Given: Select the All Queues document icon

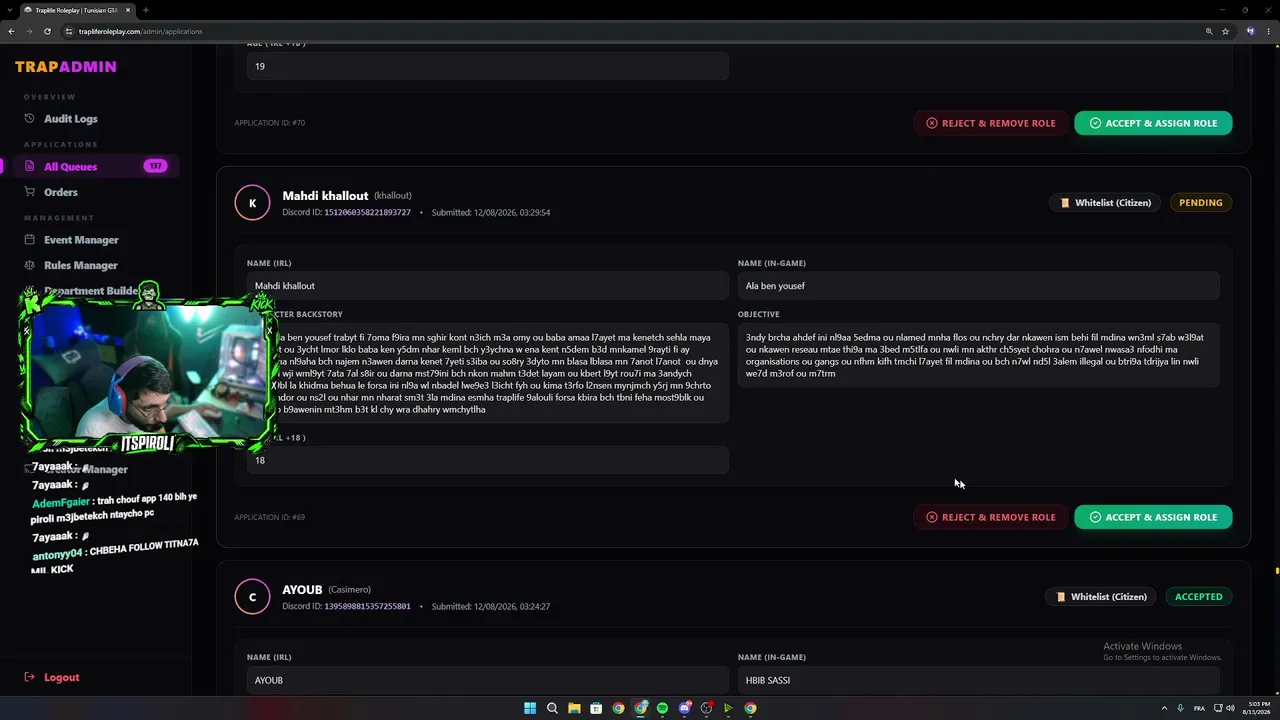Looking at the screenshot, I should 30,167.
